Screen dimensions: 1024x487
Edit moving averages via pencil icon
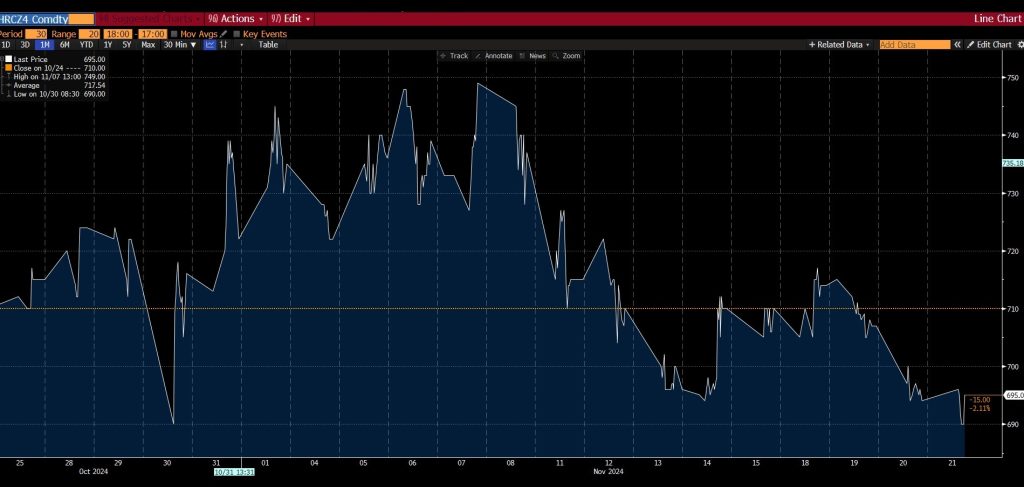[224, 34]
